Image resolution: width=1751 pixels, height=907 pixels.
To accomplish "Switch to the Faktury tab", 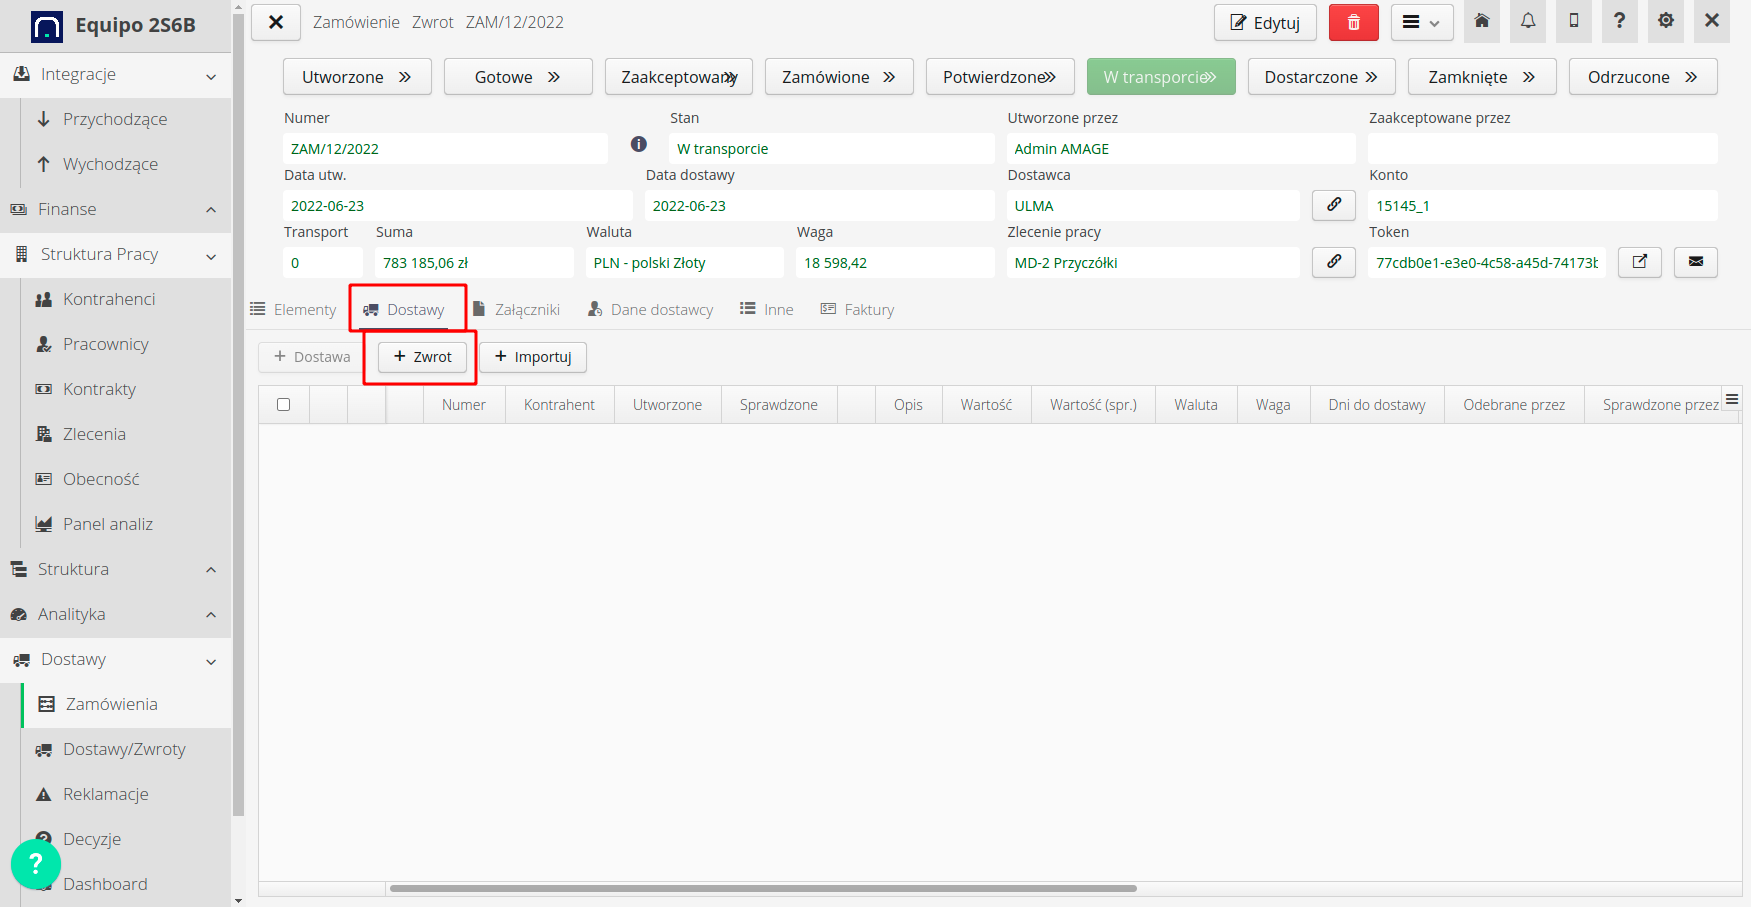I will (857, 309).
